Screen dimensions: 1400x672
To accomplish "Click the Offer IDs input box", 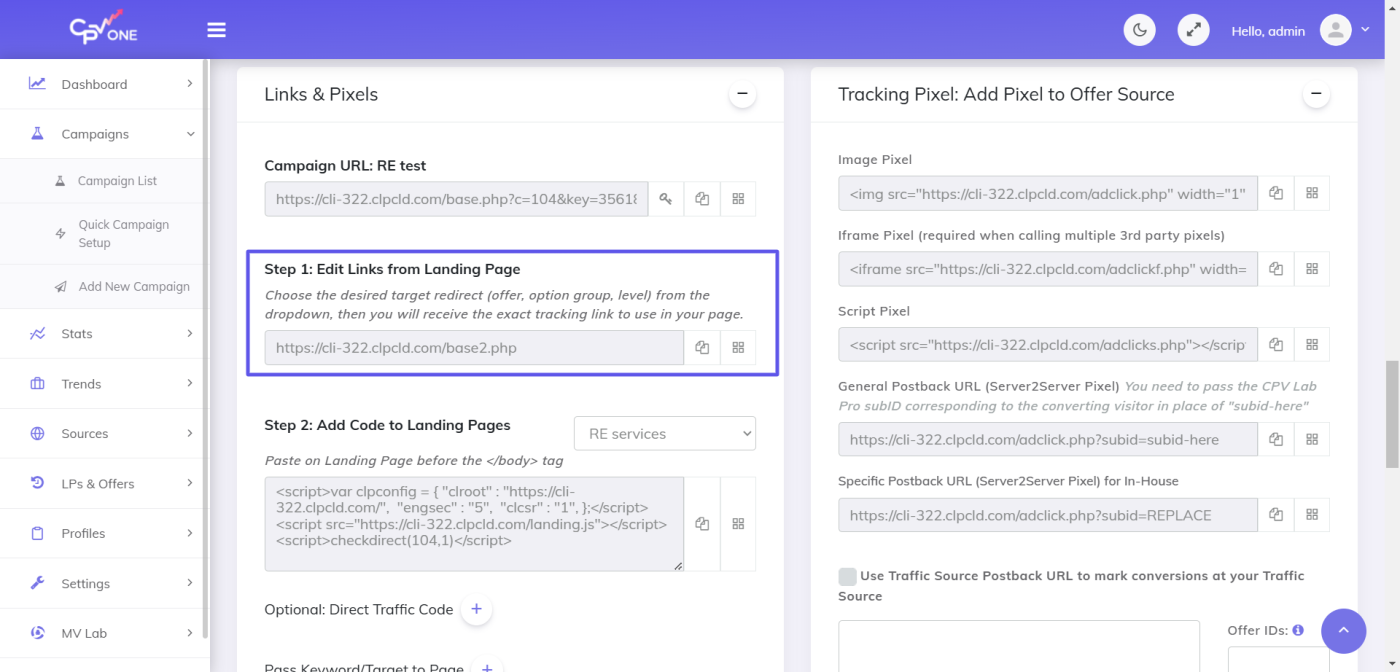I will point(1278,660).
